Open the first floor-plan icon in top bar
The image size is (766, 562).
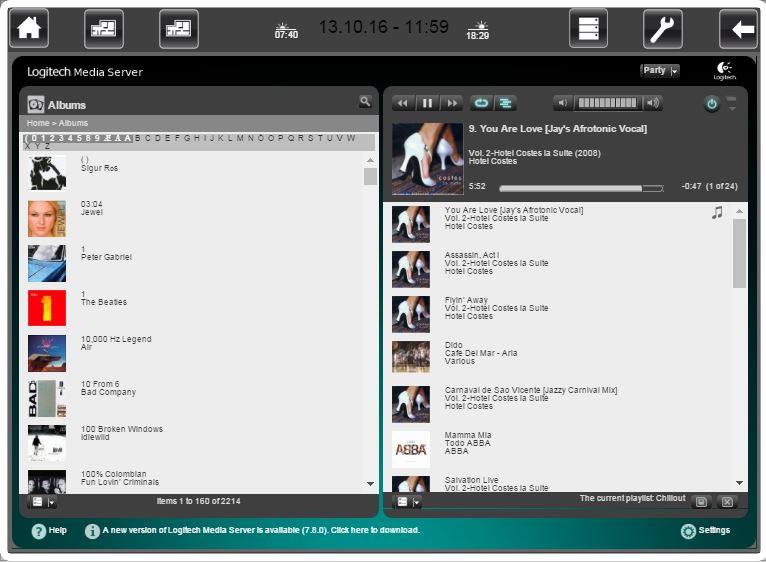tap(104, 29)
